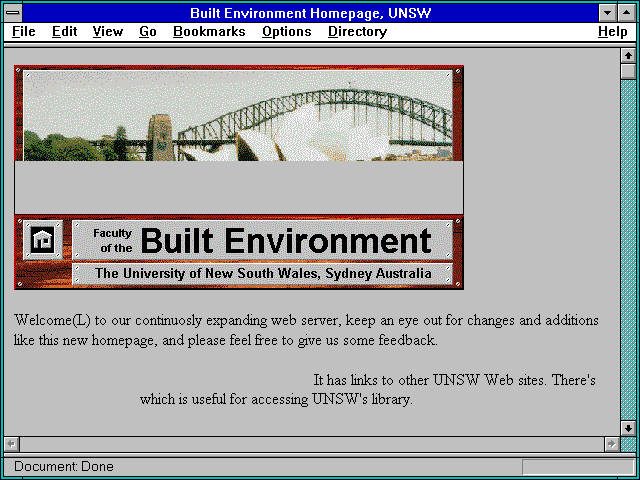The height and width of the screenshot is (480, 640).
Task: Open the window control menu box
Action: (13, 13)
